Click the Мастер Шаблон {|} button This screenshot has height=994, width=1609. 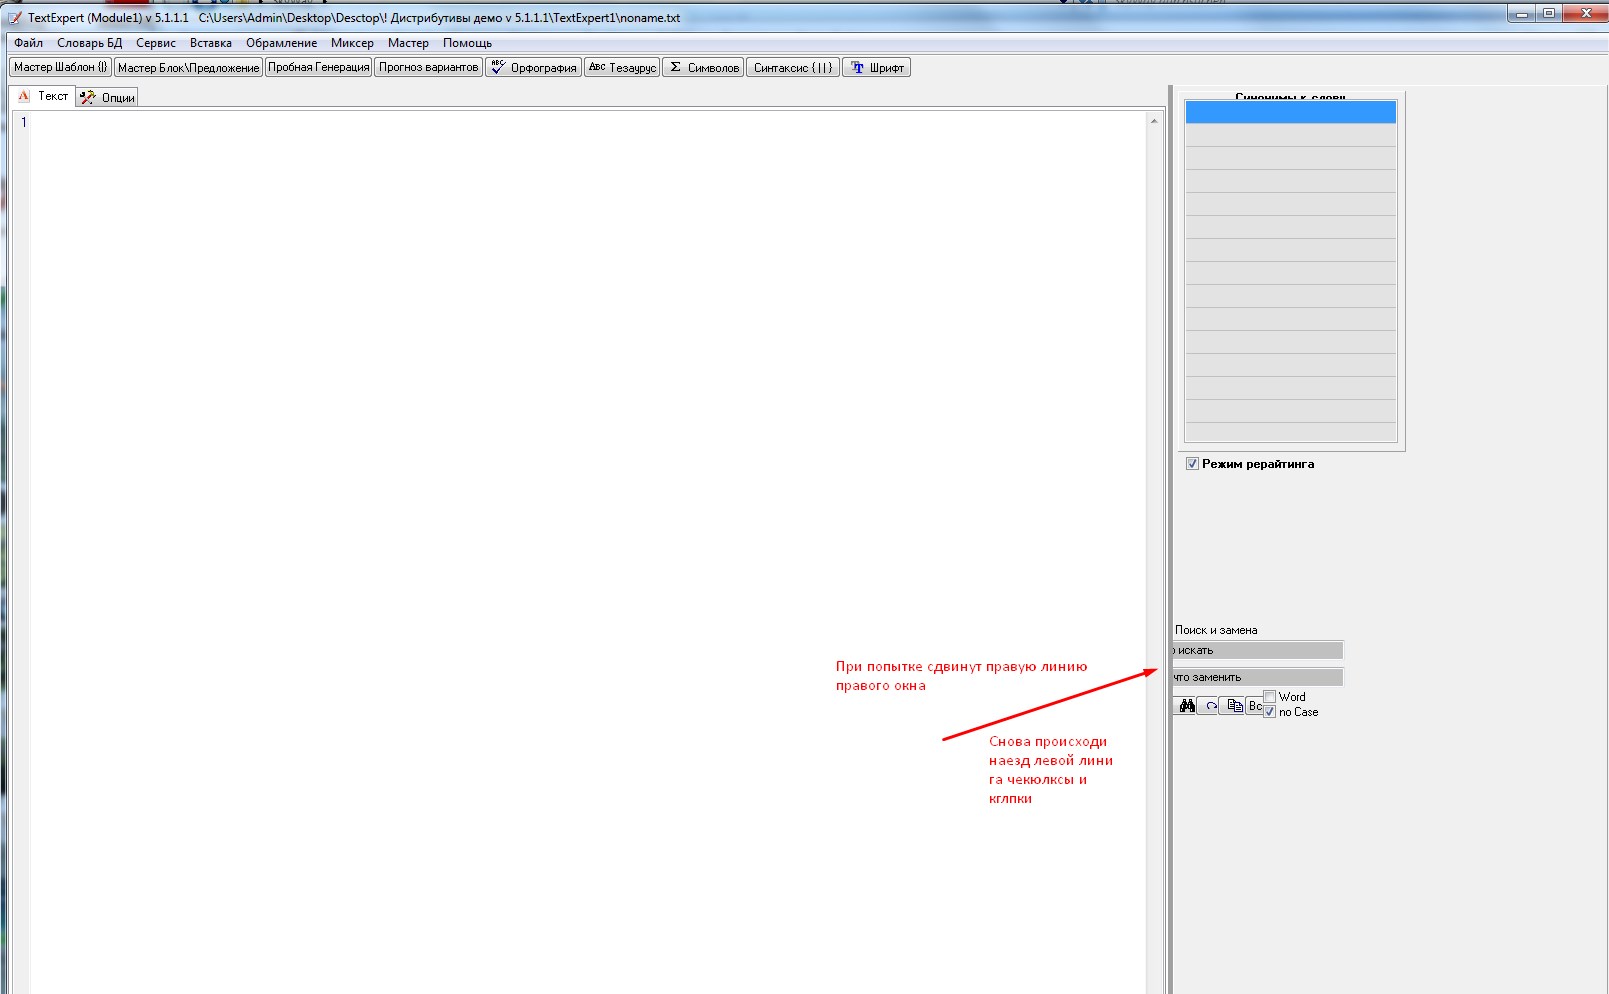click(x=60, y=67)
